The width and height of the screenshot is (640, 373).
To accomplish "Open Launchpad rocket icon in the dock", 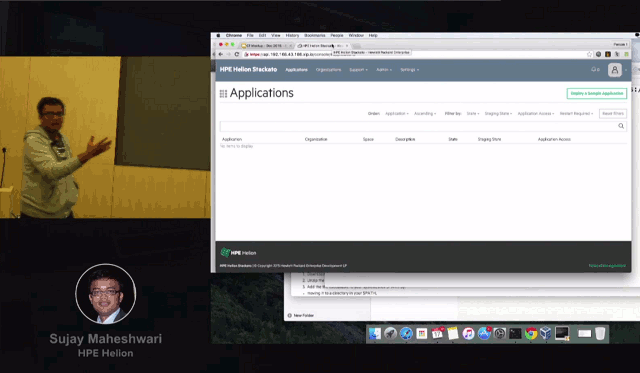I will click(390, 333).
